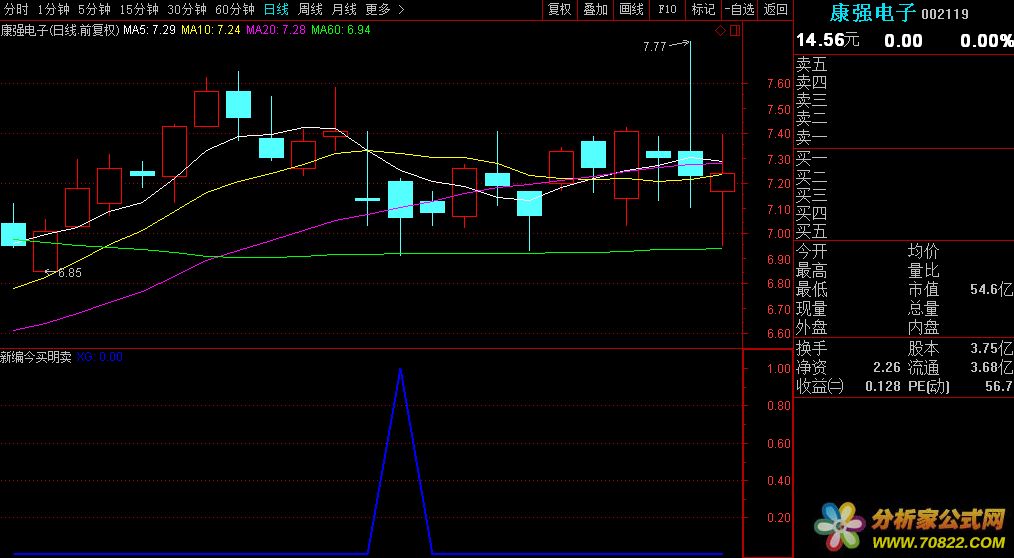Click the red diamond icon on chart
The image size is (1014, 558).
tap(720, 30)
